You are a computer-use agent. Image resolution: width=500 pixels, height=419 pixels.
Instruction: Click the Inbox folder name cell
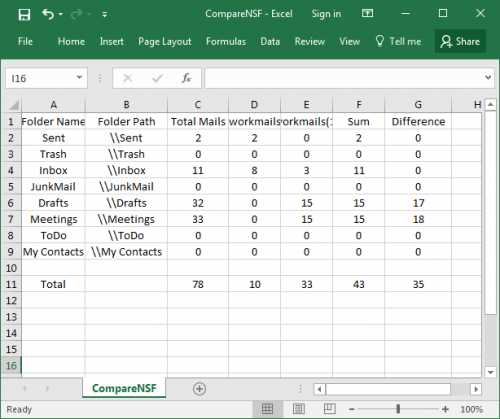(53, 170)
